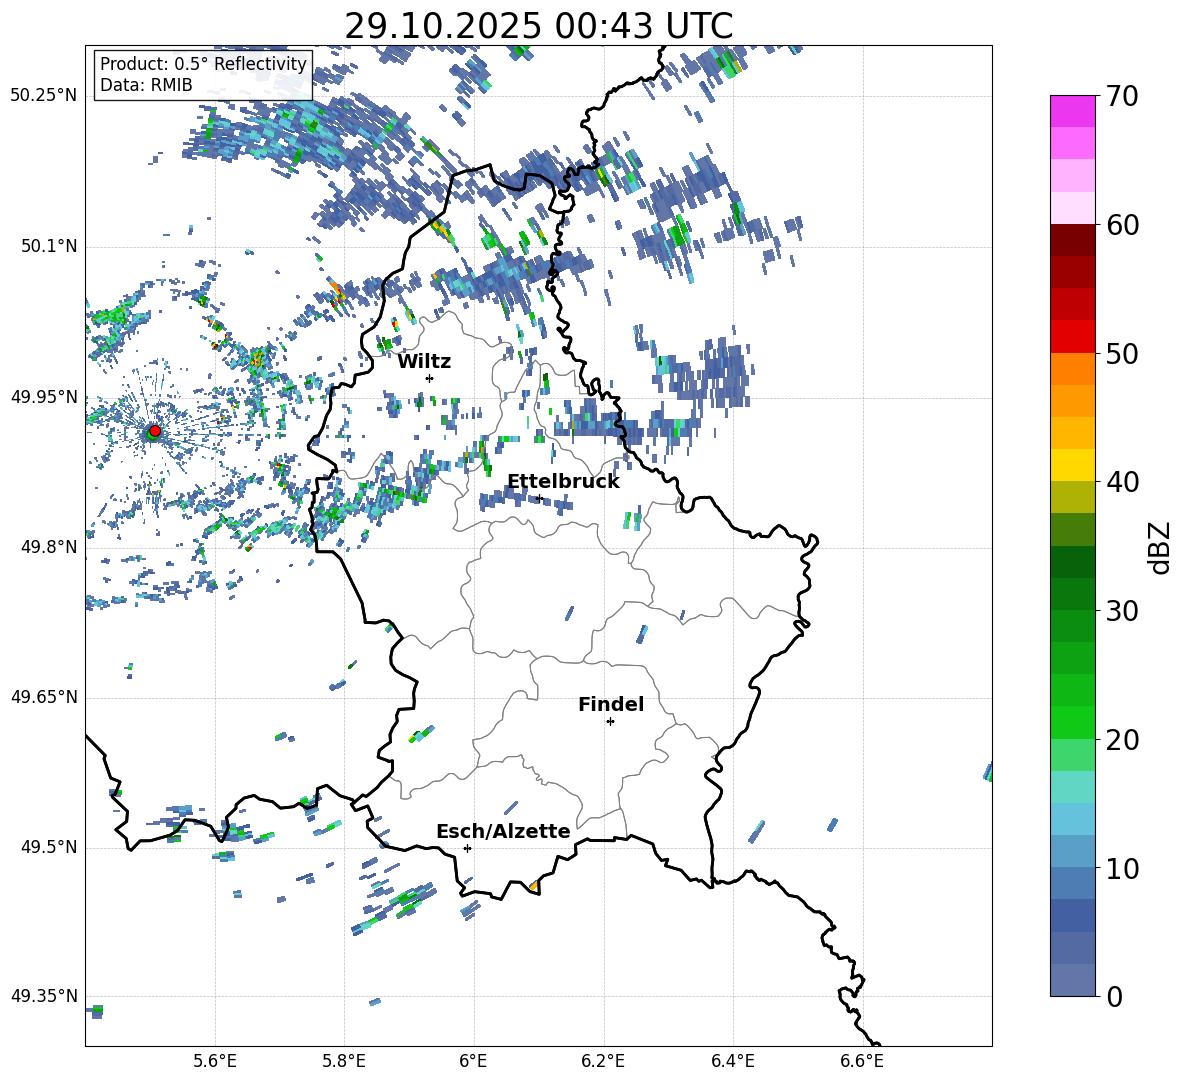This screenshot has height=1081, width=1184.
Task: Click the dark red colorbar segment below 60
Action: [x=1073, y=240]
